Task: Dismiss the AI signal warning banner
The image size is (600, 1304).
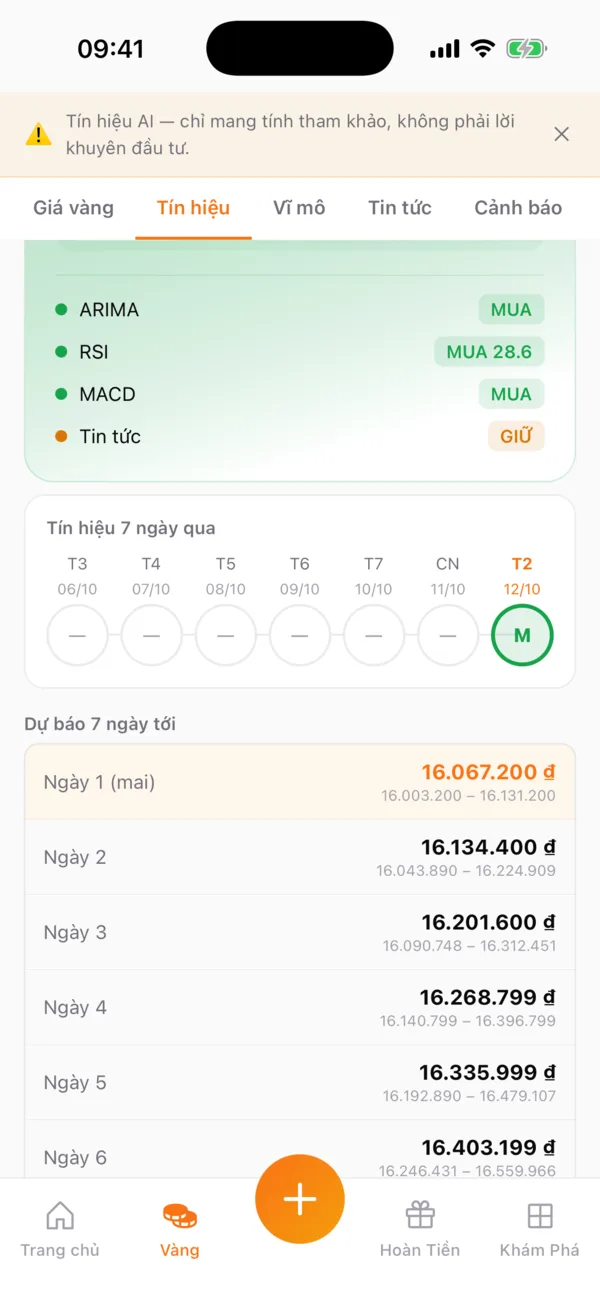Action: click(x=562, y=134)
